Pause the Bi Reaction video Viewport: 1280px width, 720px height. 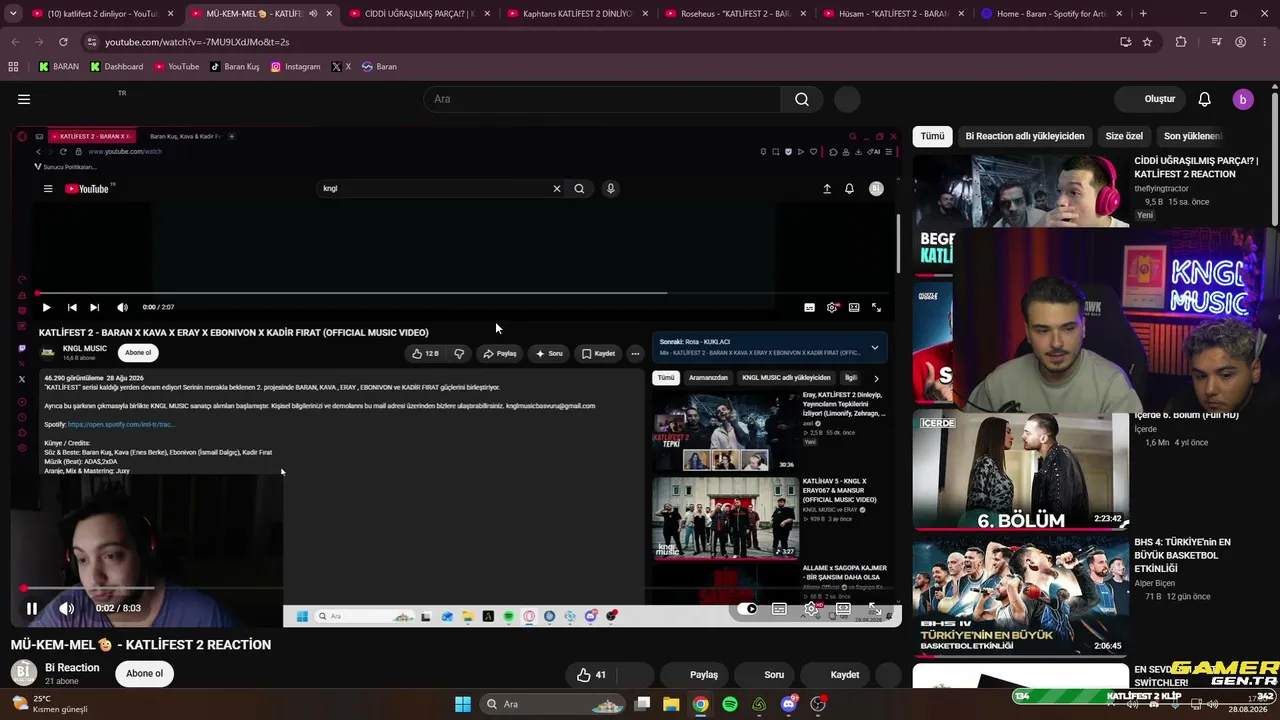[x=32, y=608]
